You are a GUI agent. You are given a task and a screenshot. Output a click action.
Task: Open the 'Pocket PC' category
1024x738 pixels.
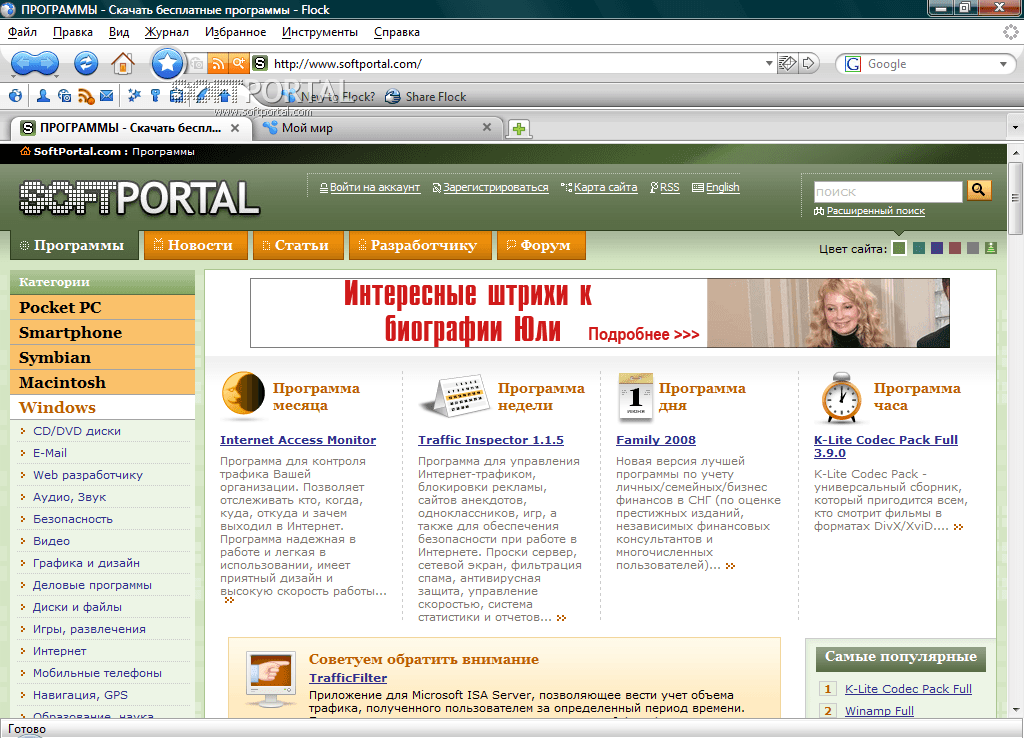tap(103, 308)
